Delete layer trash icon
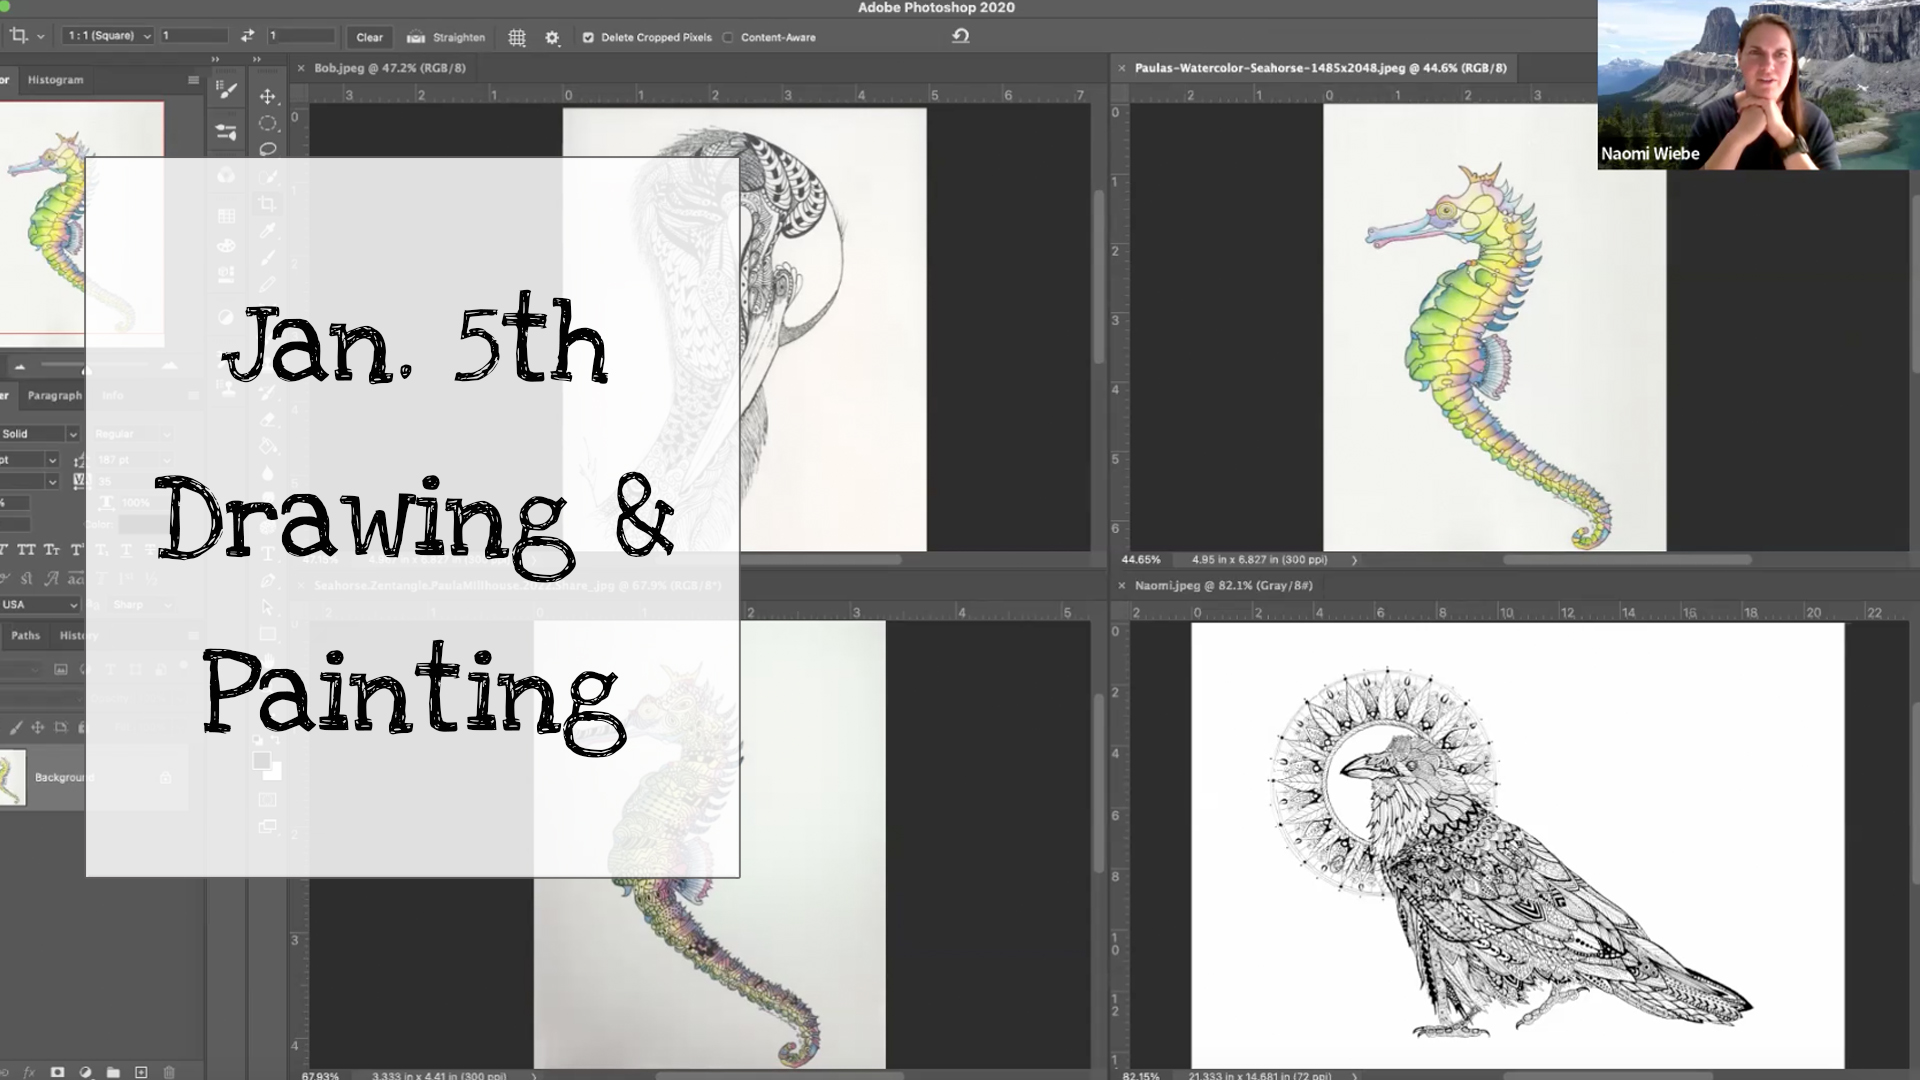Image resolution: width=1920 pixels, height=1080 pixels. pos(169,1072)
